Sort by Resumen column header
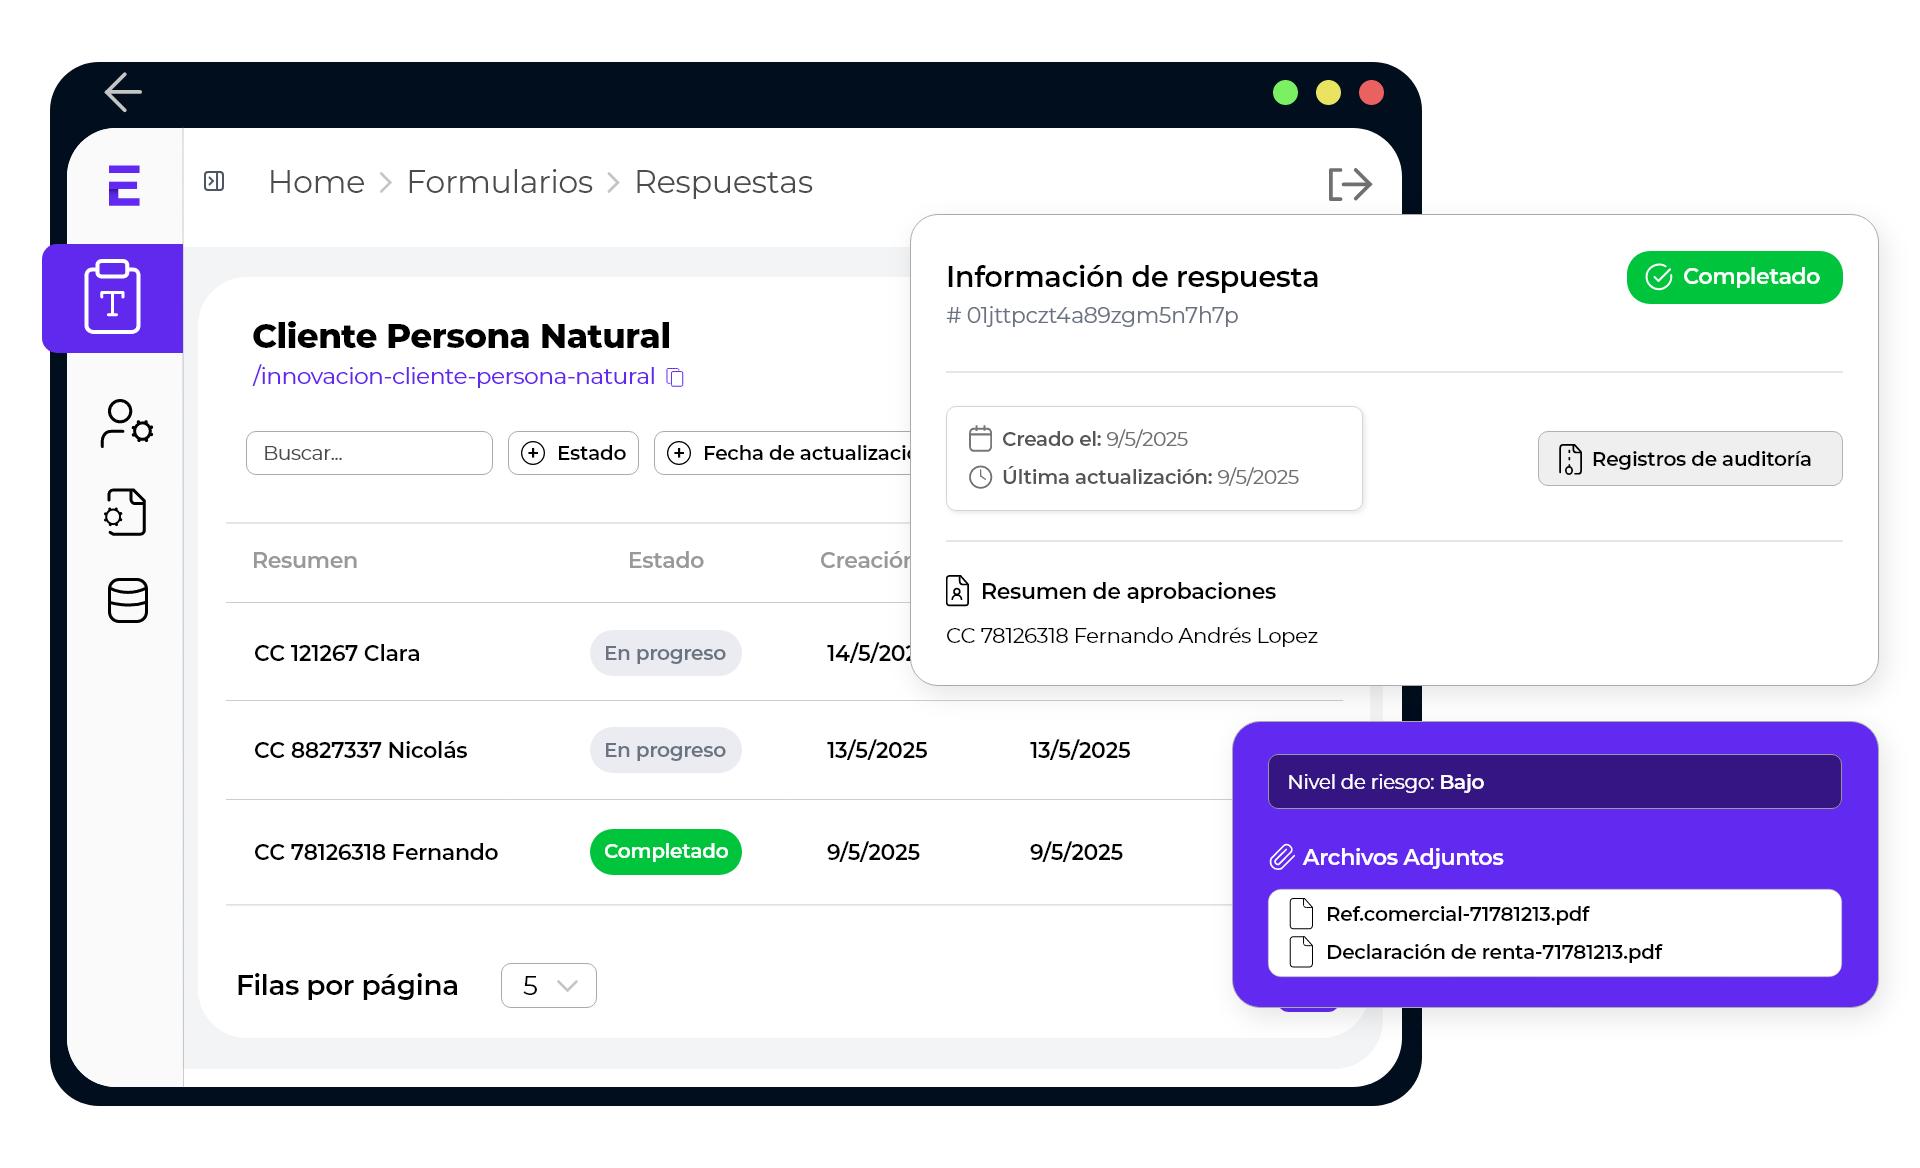This screenshot has height=1168, width=1920. coord(304,560)
